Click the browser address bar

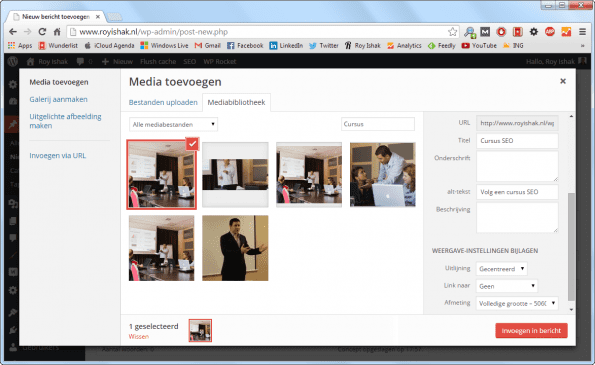[262, 32]
